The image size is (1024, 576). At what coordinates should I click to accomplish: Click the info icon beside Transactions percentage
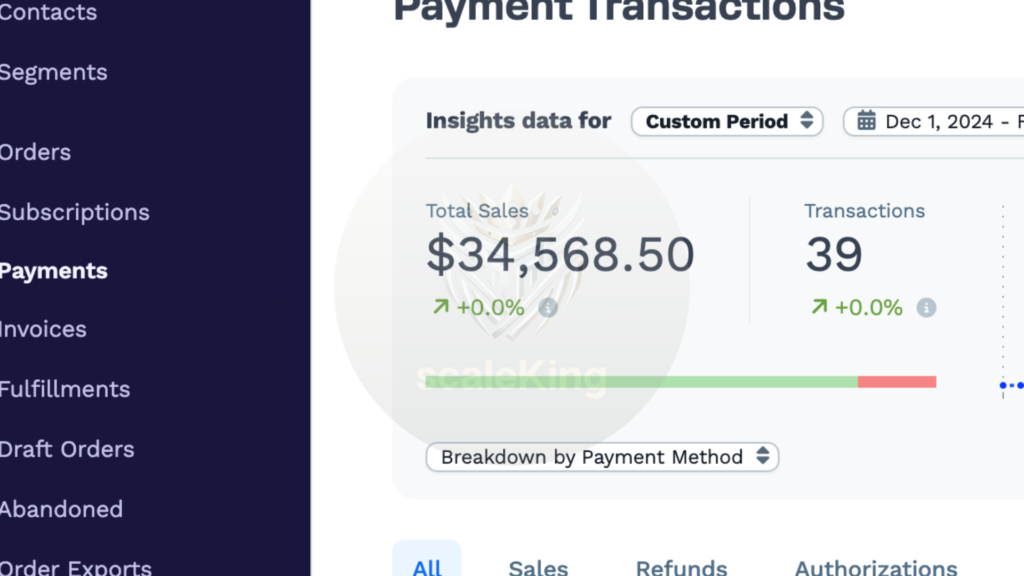(926, 308)
